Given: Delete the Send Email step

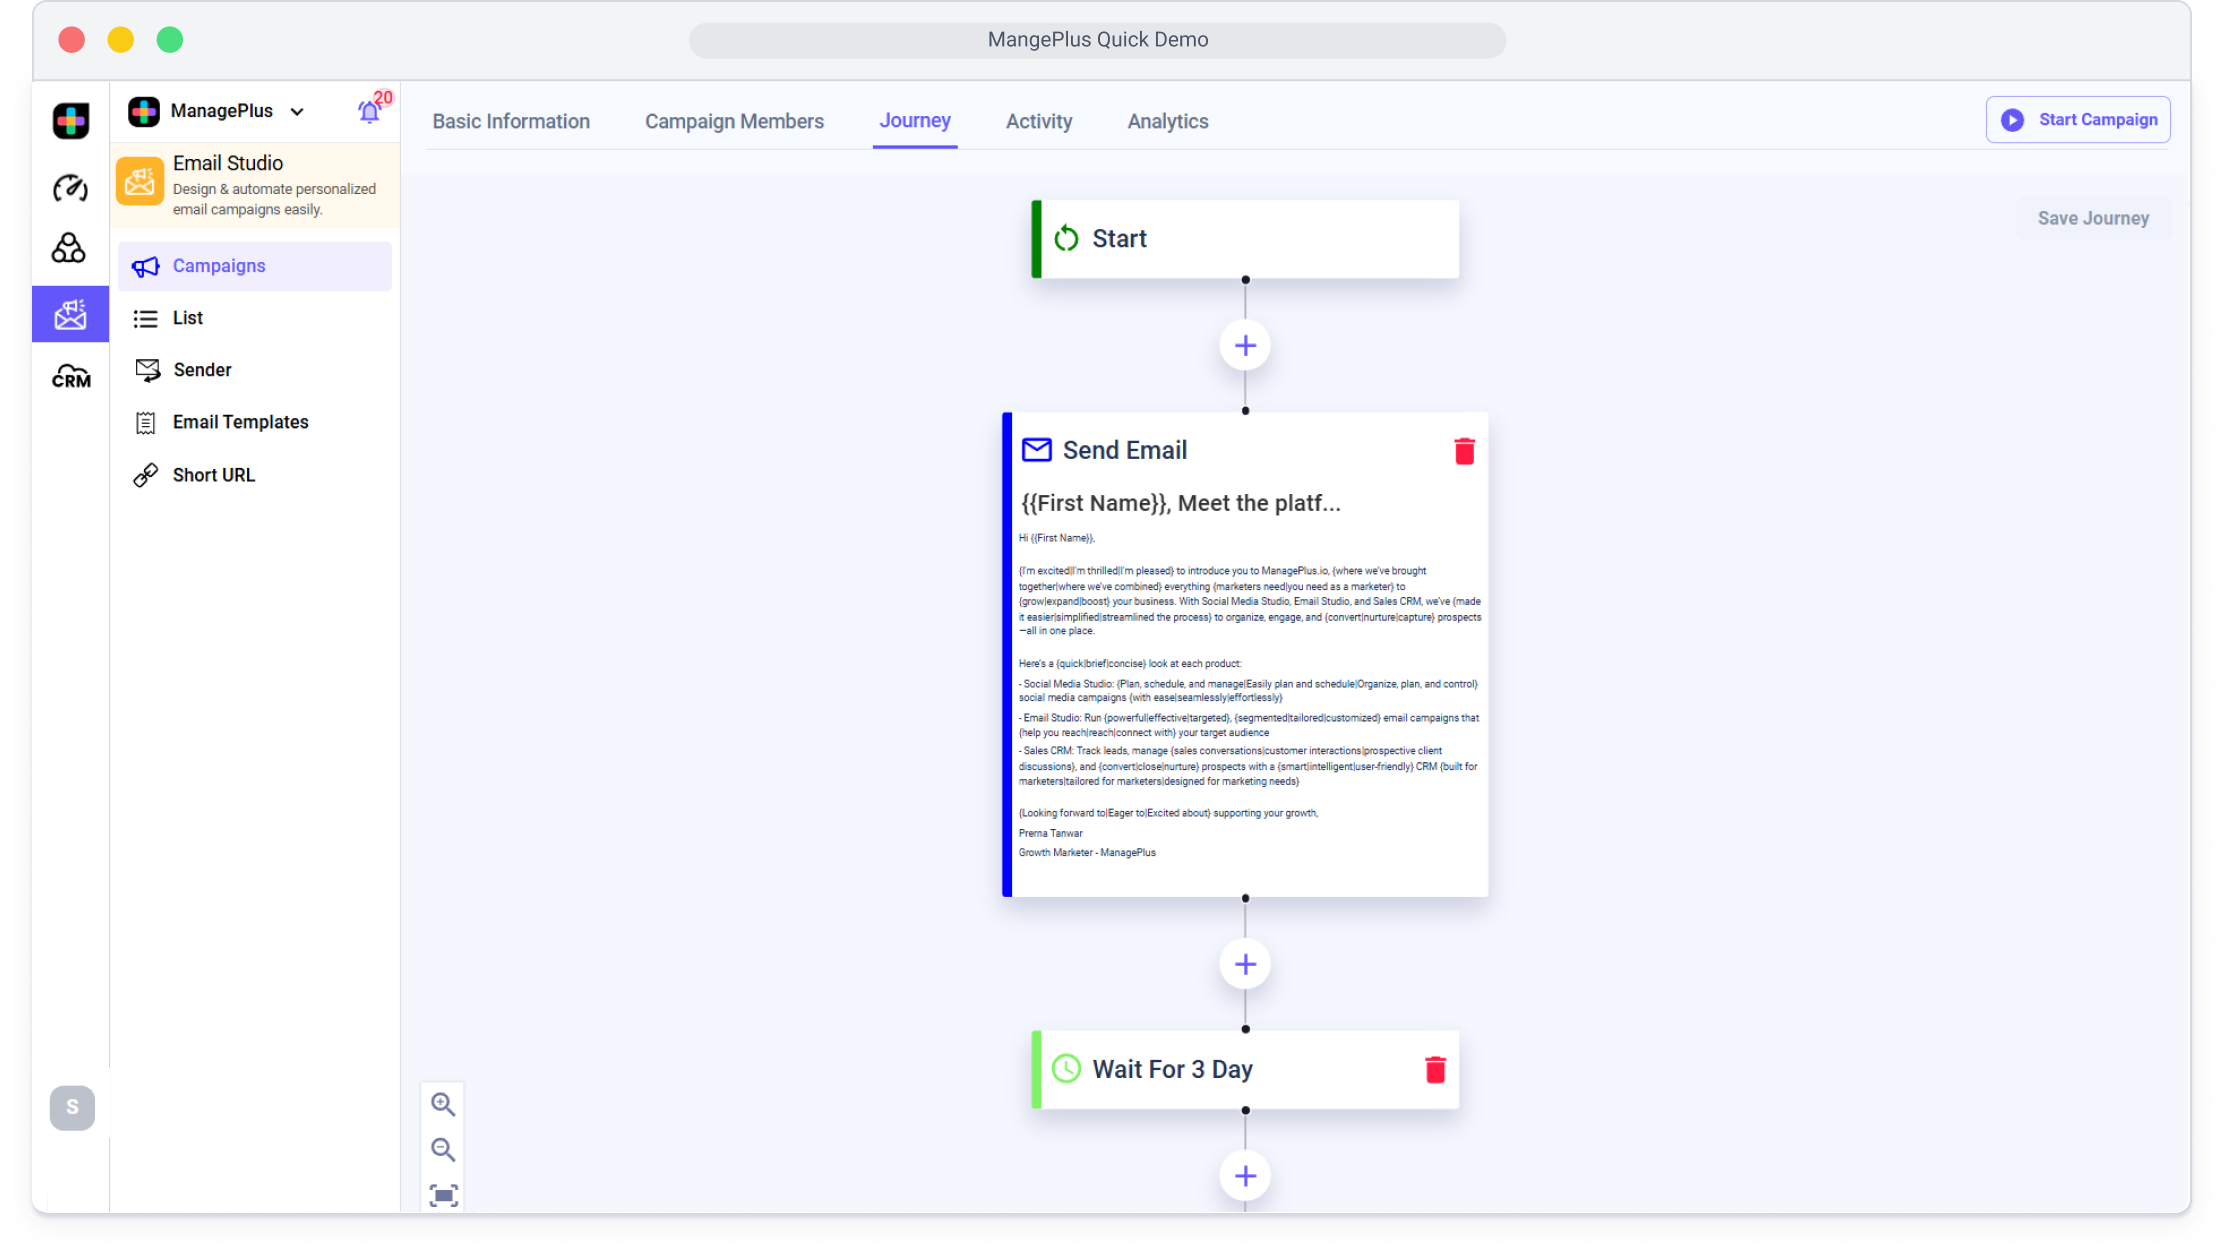Looking at the screenshot, I should [x=1464, y=451].
